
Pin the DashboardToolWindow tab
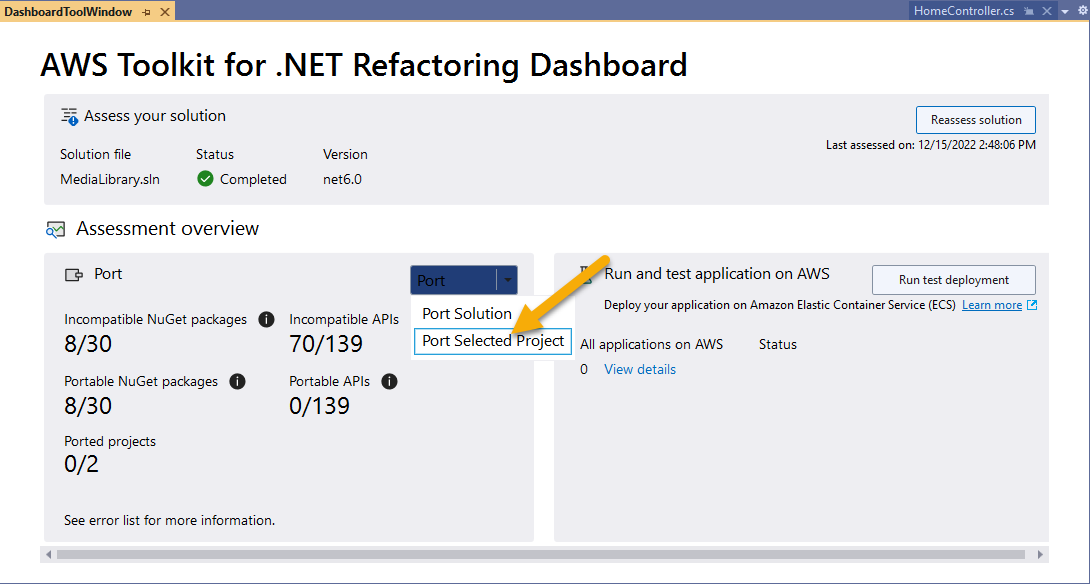[x=147, y=12]
